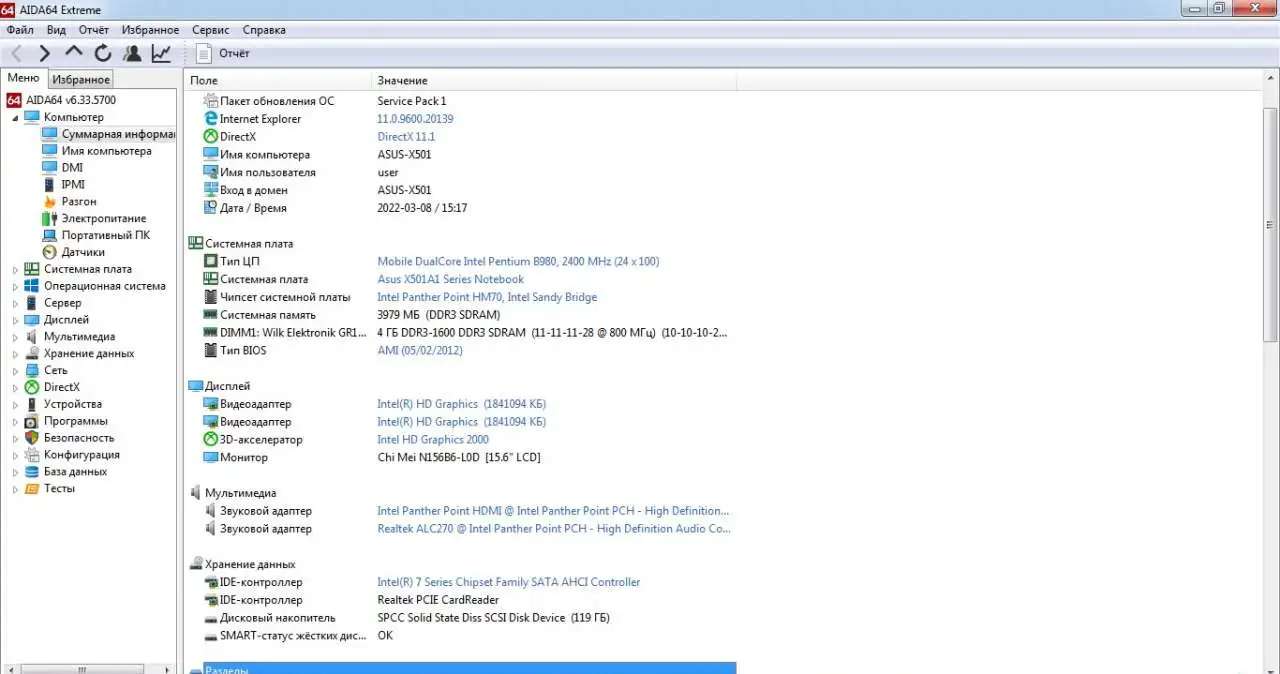Select AIDA64 v6.33.5700 root node
The height and width of the screenshot is (674, 1280).
point(61,100)
